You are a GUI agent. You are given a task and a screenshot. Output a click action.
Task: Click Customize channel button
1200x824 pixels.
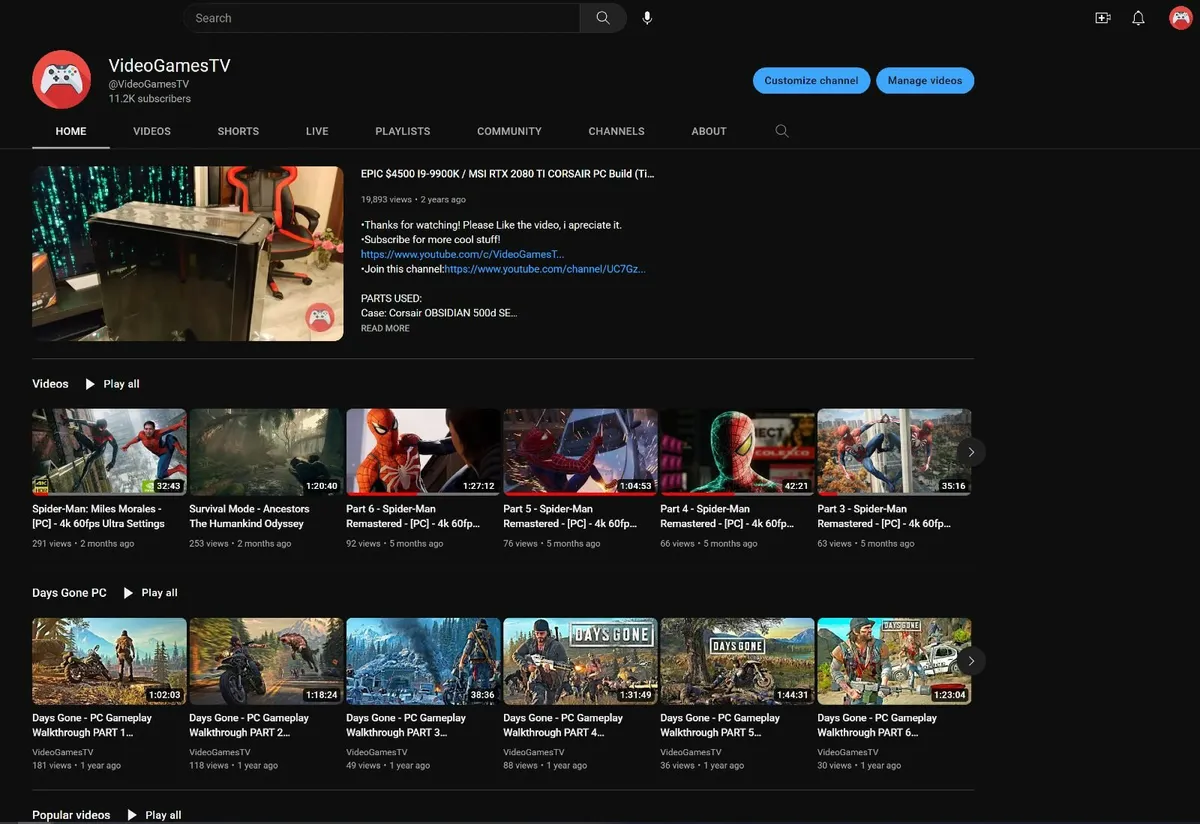tap(811, 81)
